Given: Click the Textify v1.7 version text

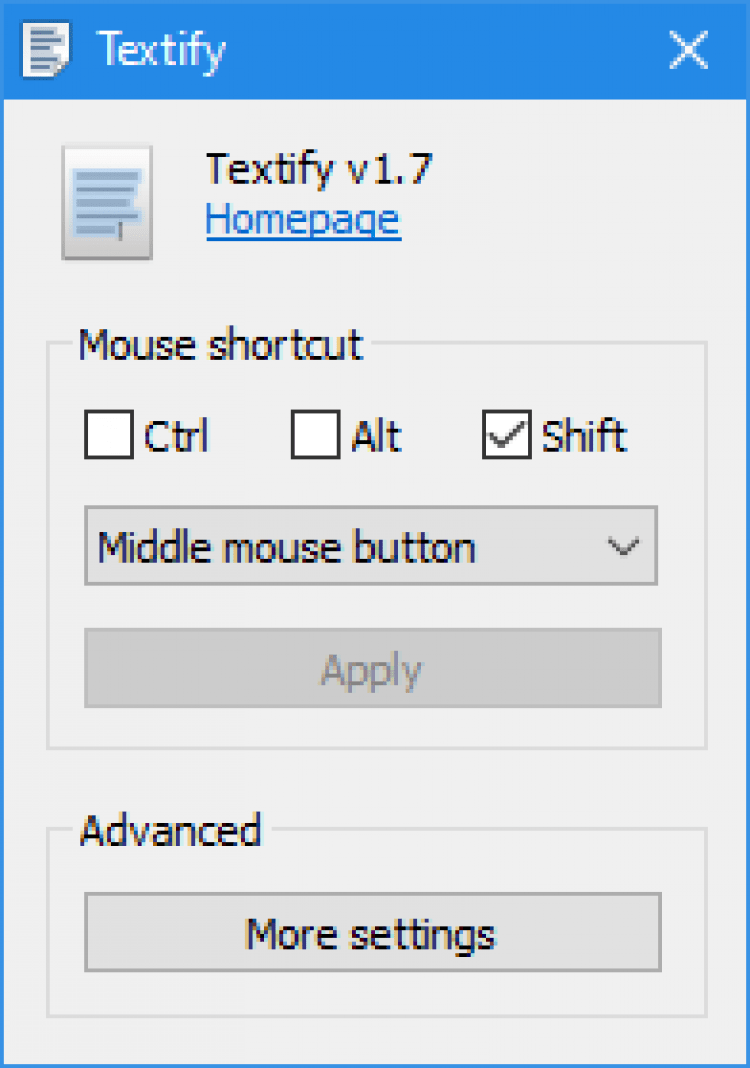Looking at the screenshot, I should pyautogui.click(x=319, y=170).
